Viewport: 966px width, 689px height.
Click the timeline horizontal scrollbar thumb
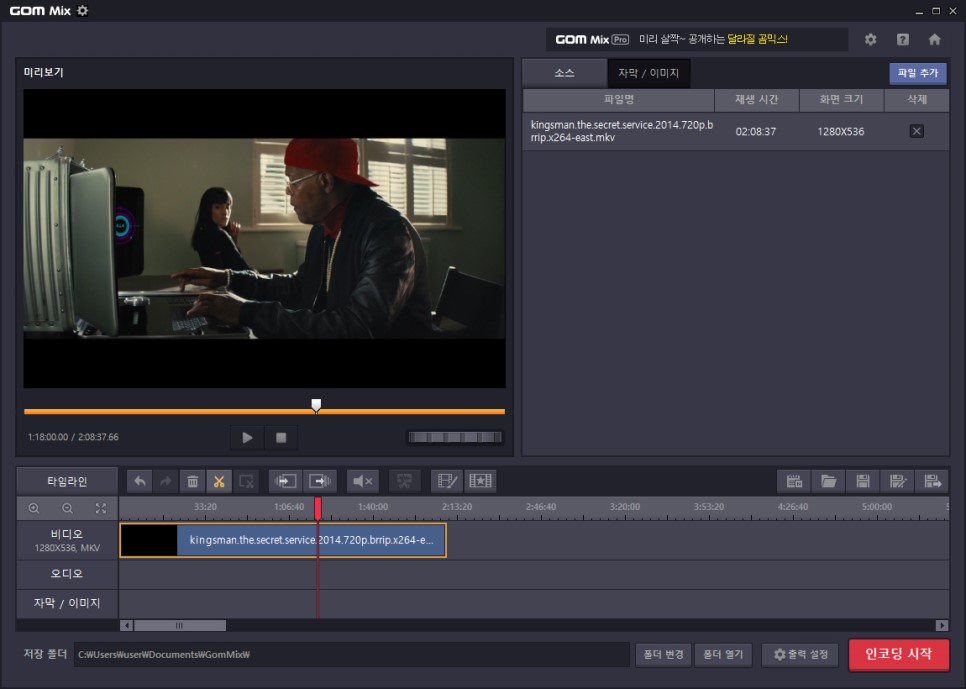(x=180, y=626)
